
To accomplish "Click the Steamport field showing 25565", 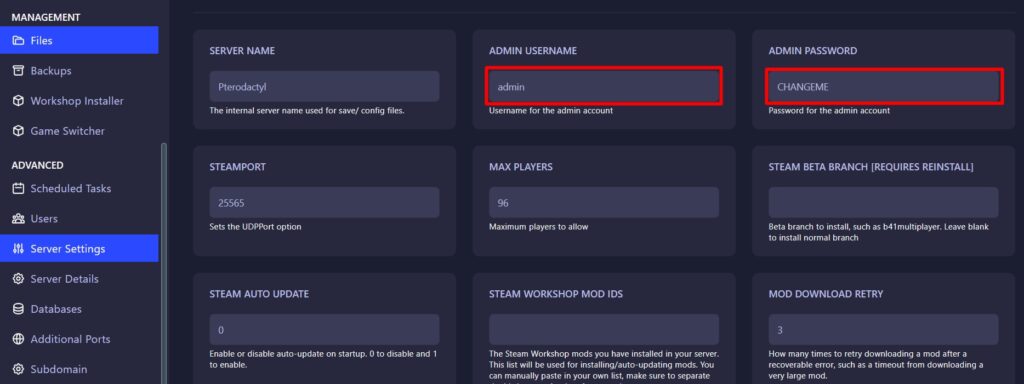I will [x=325, y=202].
